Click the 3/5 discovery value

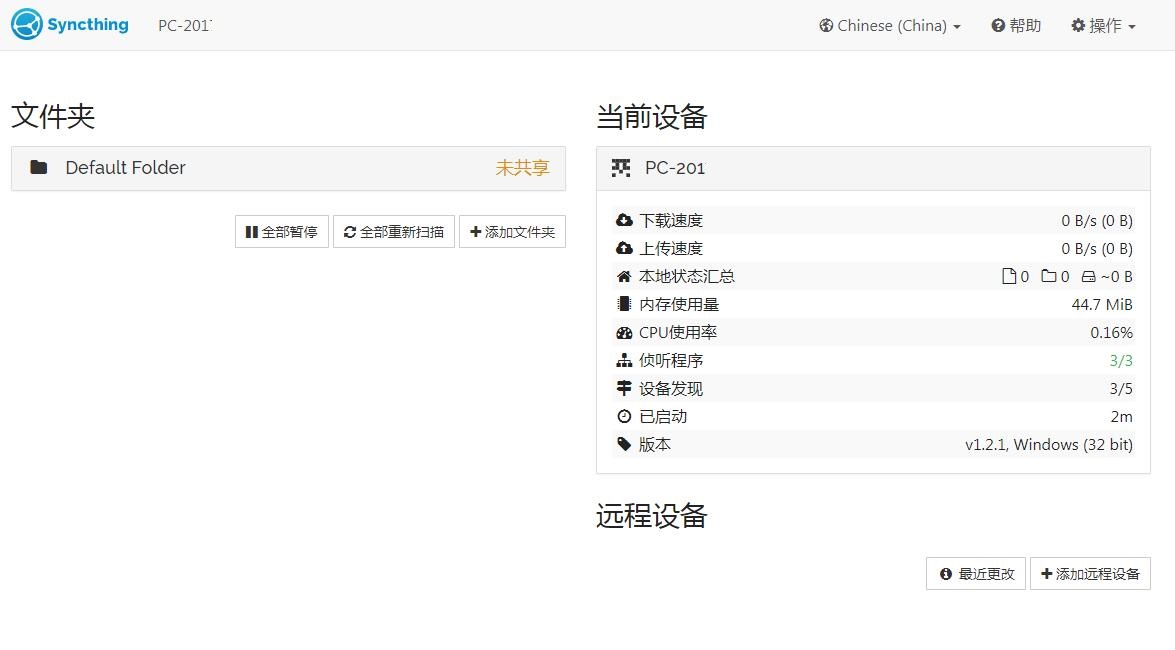pyautogui.click(x=1121, y=388)
